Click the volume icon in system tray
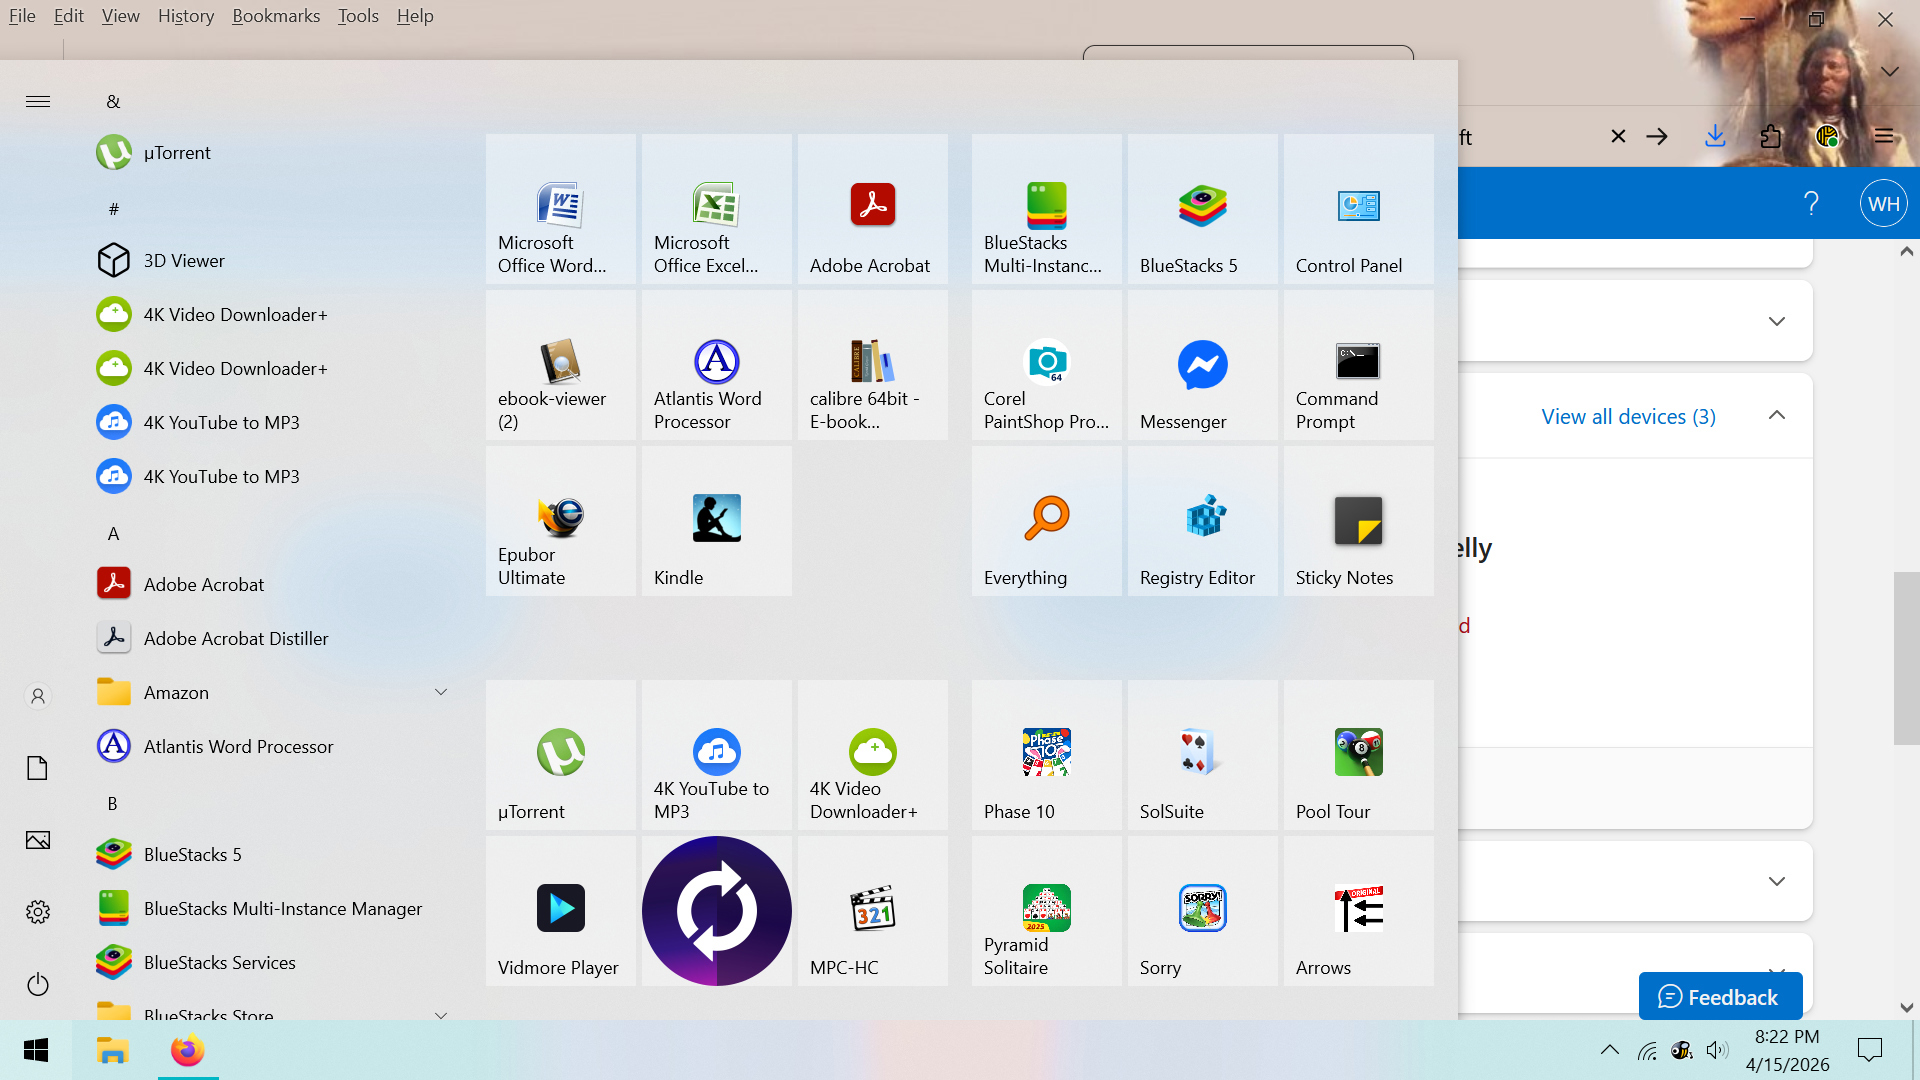Viewport: 1920px width, 1080px height. (x=1717, y=1050)
